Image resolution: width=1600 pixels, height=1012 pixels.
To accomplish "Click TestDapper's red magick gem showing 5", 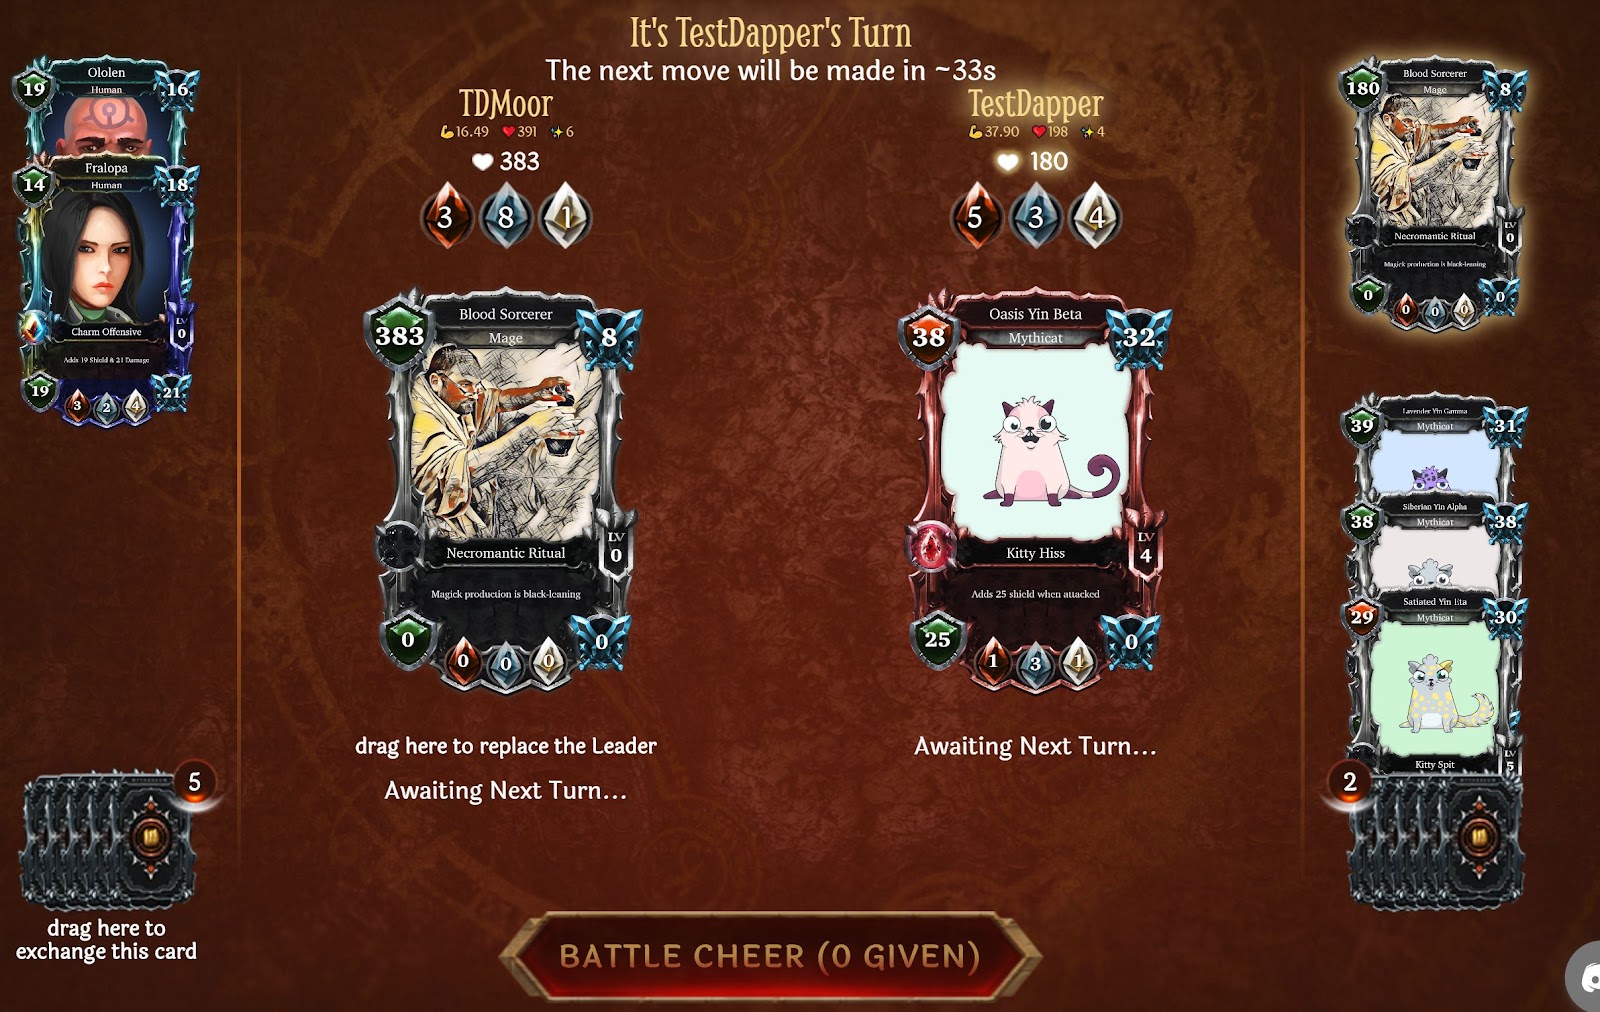I will click(976, 216).
